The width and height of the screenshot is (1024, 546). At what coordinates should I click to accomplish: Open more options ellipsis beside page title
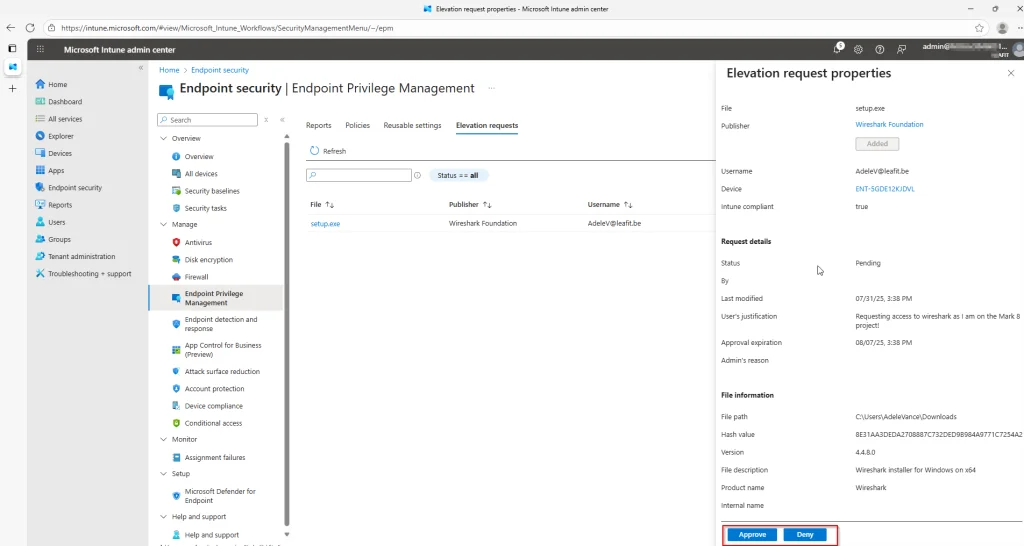491,88
